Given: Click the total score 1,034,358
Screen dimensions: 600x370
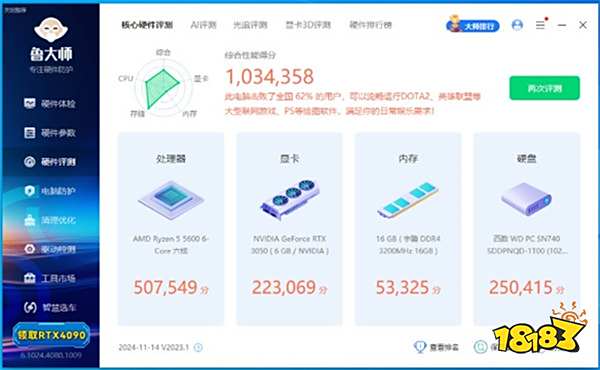Looking at the screenshot, I should click(x=270, y=77).
